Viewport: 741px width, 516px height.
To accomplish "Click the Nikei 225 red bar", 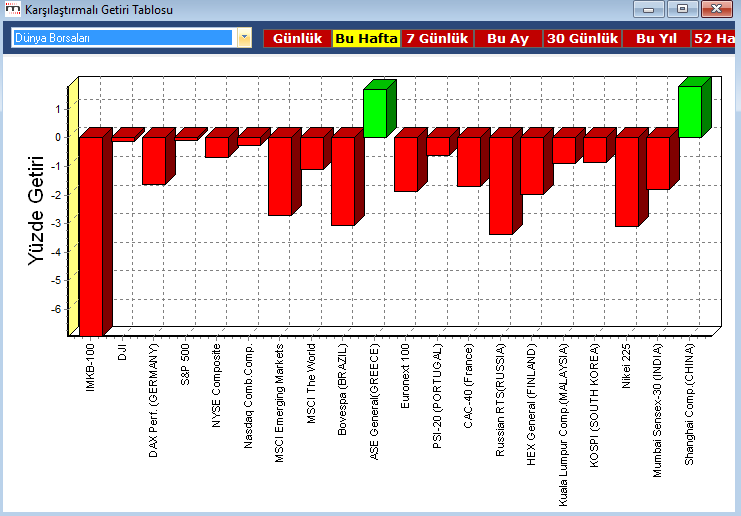I will point(627,182).
